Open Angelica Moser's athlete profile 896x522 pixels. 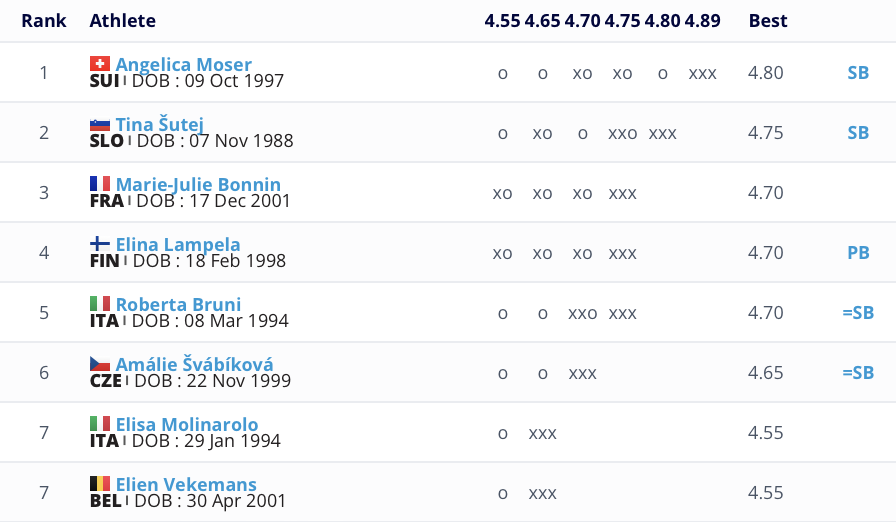click(183, 64)
